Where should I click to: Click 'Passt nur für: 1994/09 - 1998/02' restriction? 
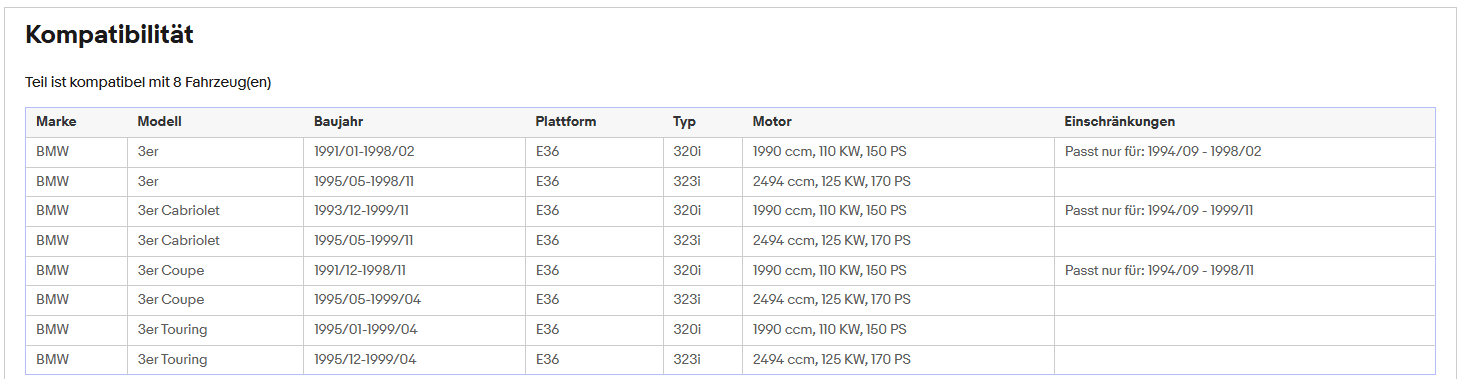[x=1163, y=152]
